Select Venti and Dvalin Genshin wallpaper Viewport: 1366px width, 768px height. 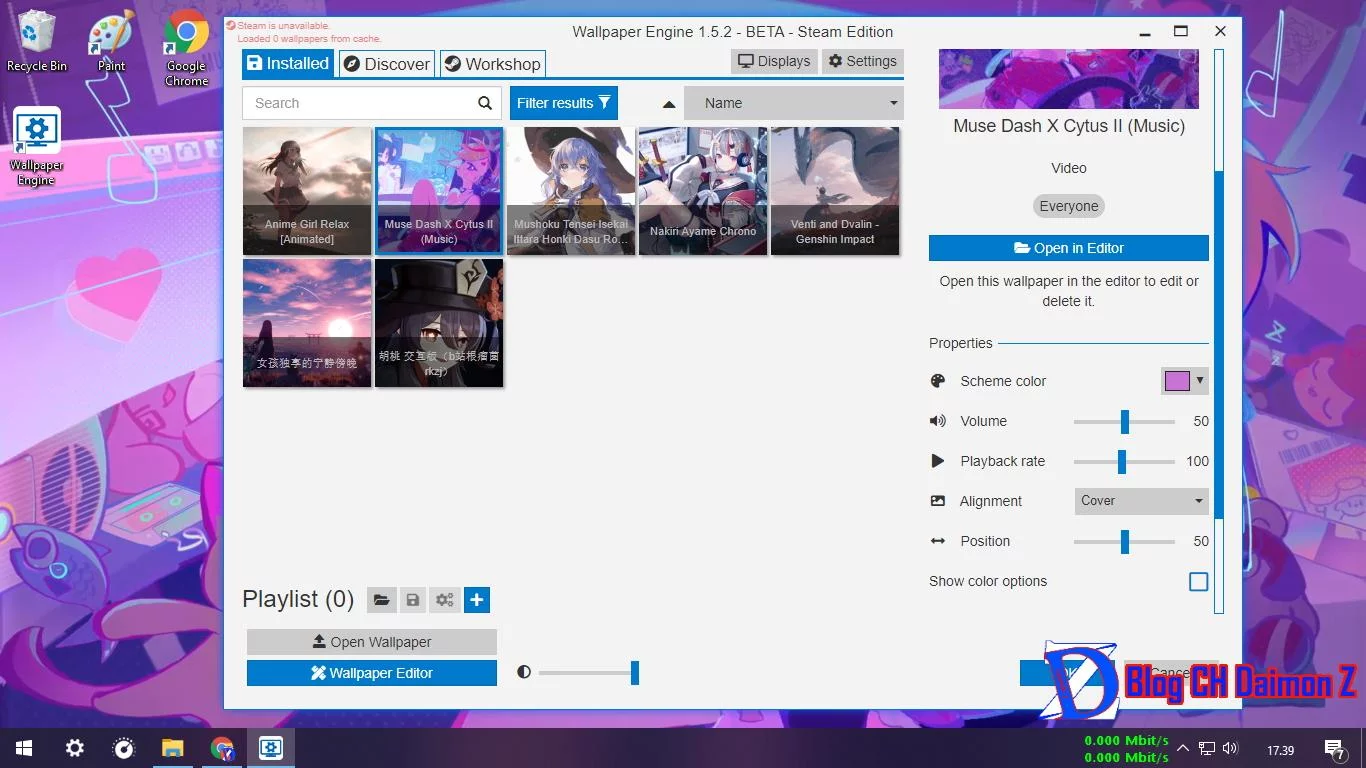(835, 191)
